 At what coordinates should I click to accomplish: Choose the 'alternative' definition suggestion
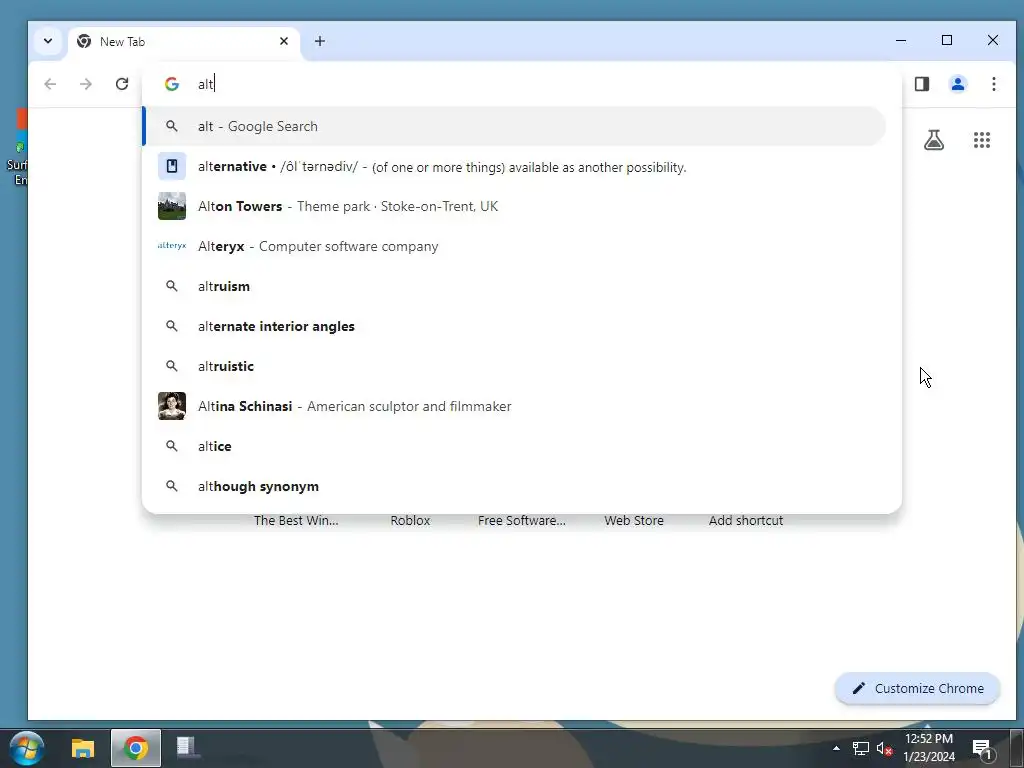coord(515,167)
